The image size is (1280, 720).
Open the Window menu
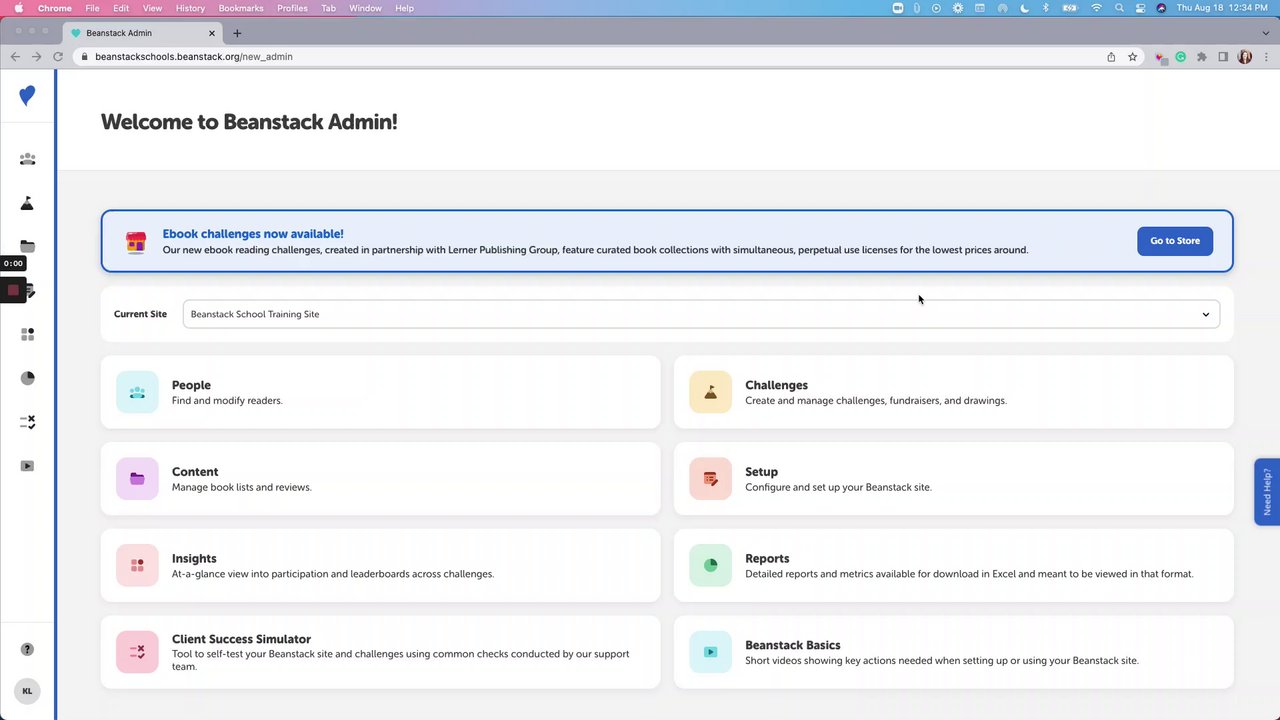coord(365,8)
